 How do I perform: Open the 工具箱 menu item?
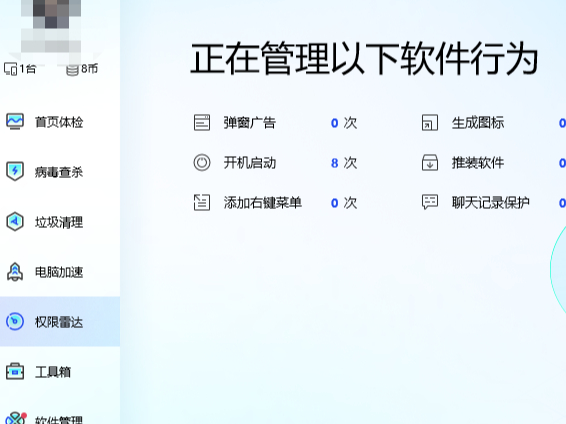click(x=60, y=371)
